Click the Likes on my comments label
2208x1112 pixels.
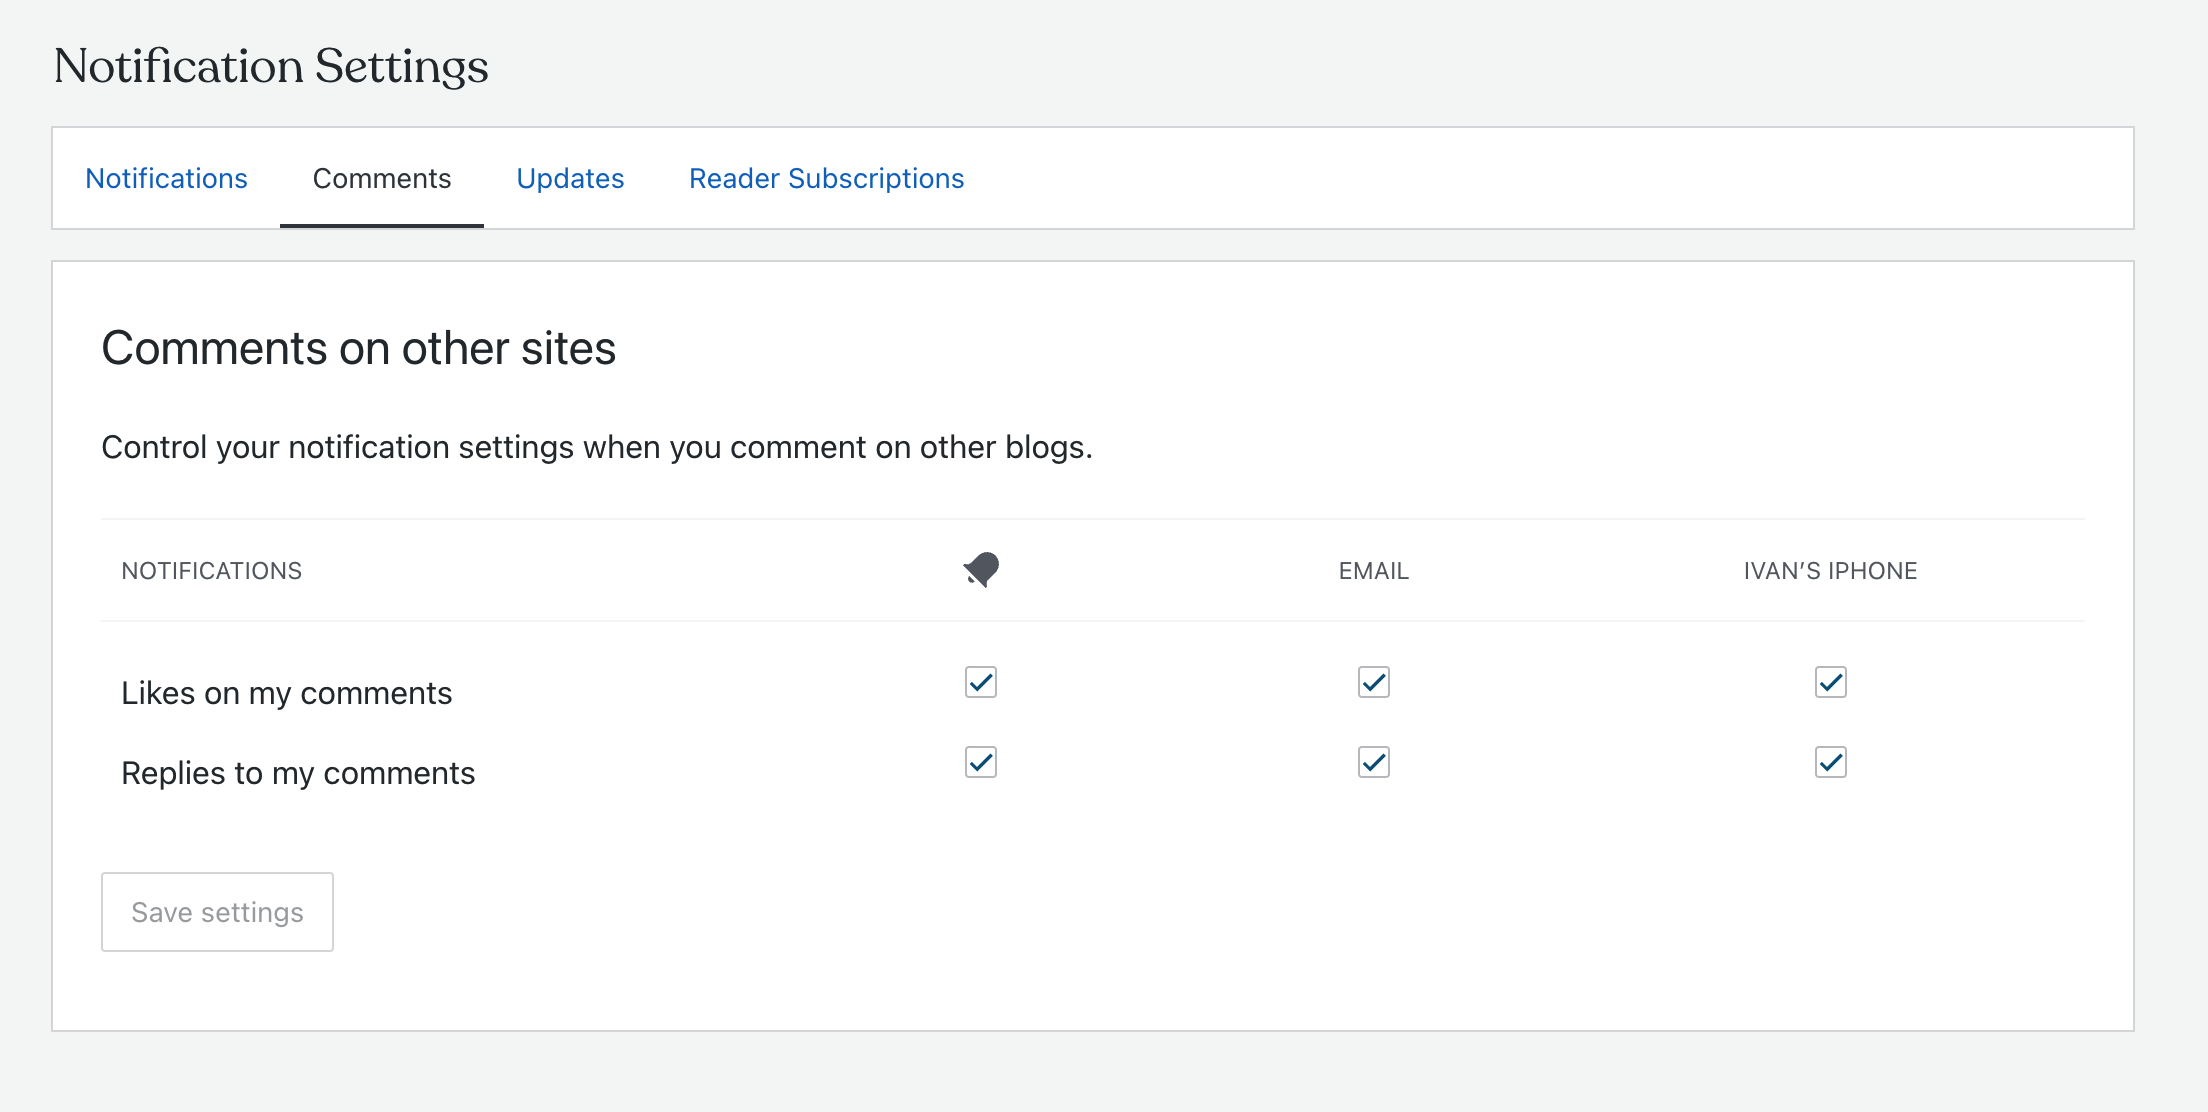coord(286,693)
